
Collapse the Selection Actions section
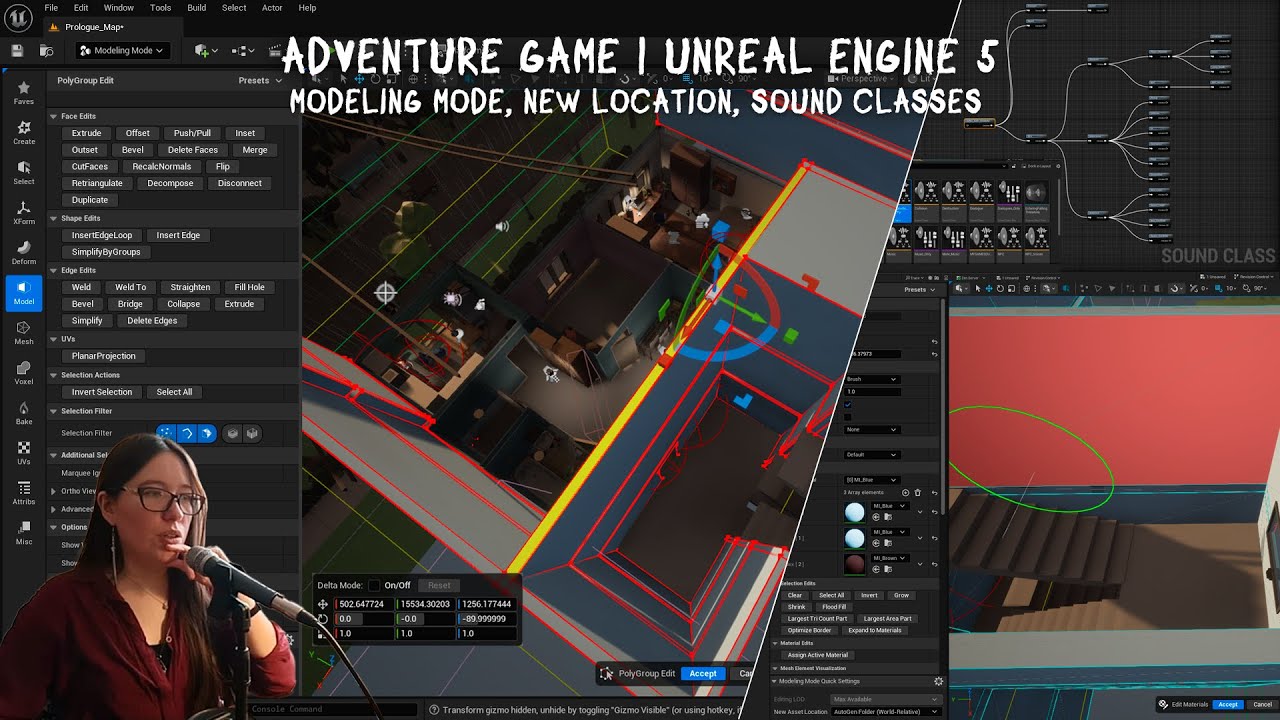point(53,375)
